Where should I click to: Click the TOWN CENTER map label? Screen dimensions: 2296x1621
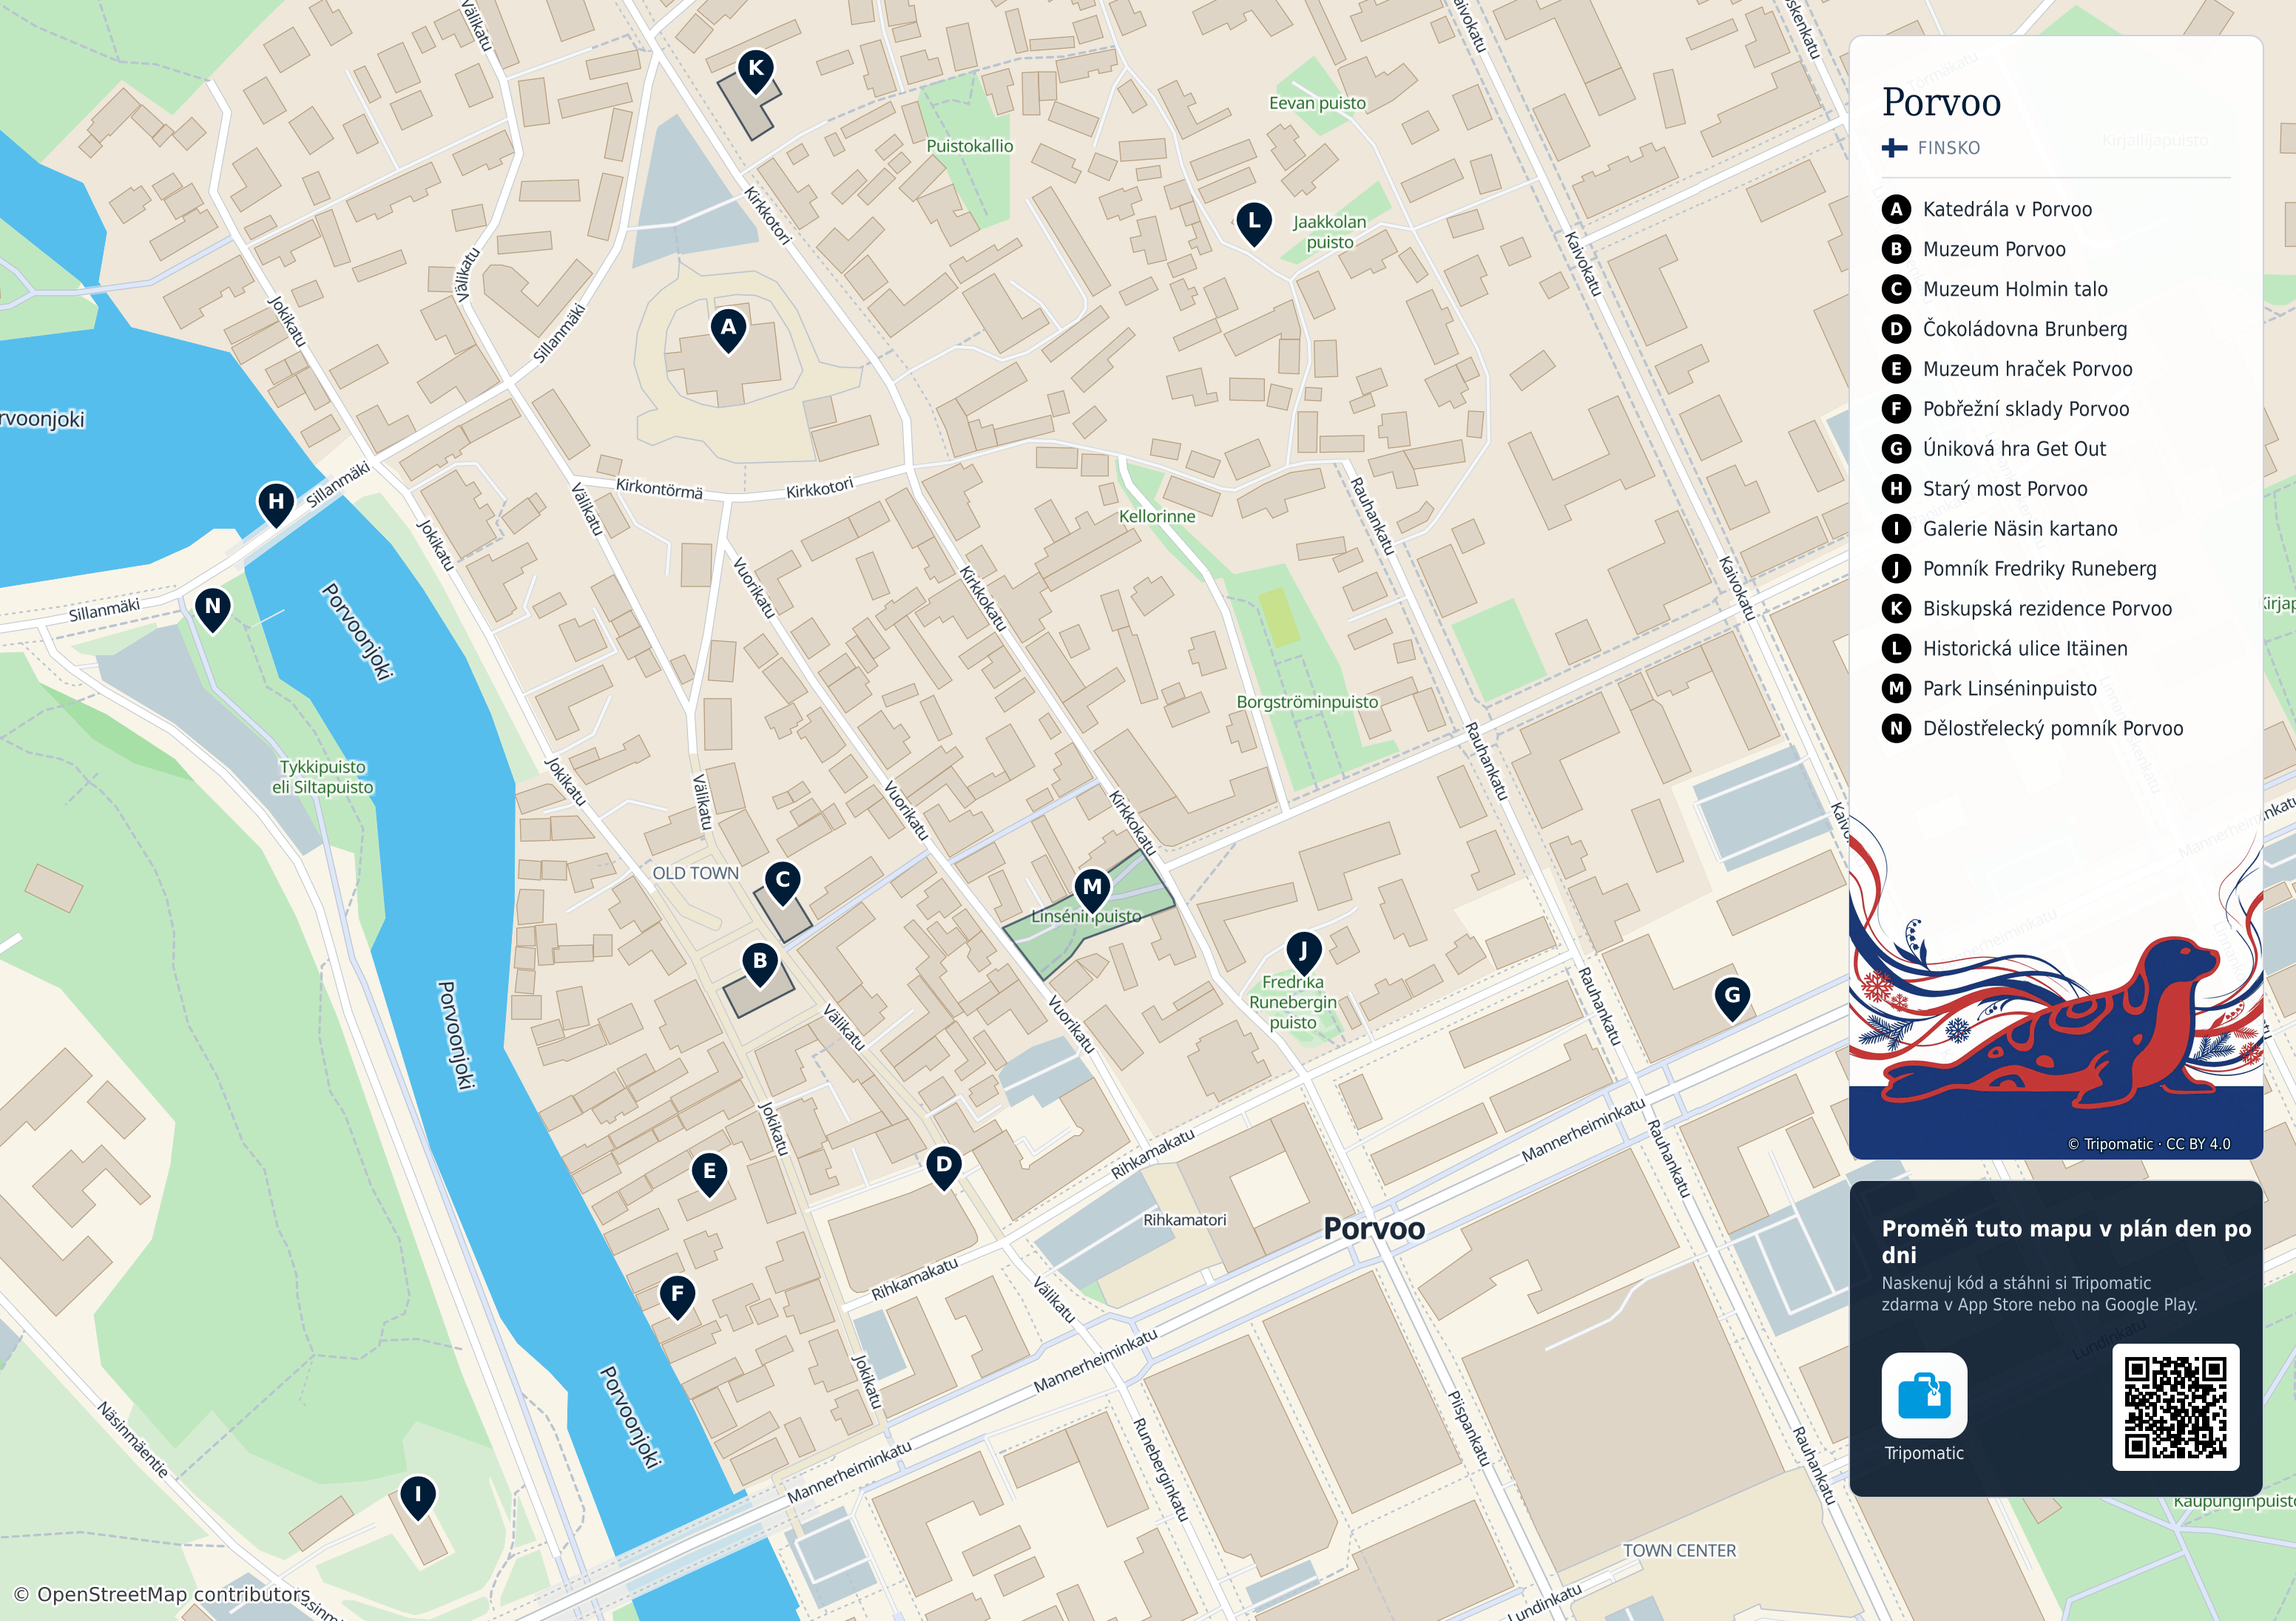1679,1550
